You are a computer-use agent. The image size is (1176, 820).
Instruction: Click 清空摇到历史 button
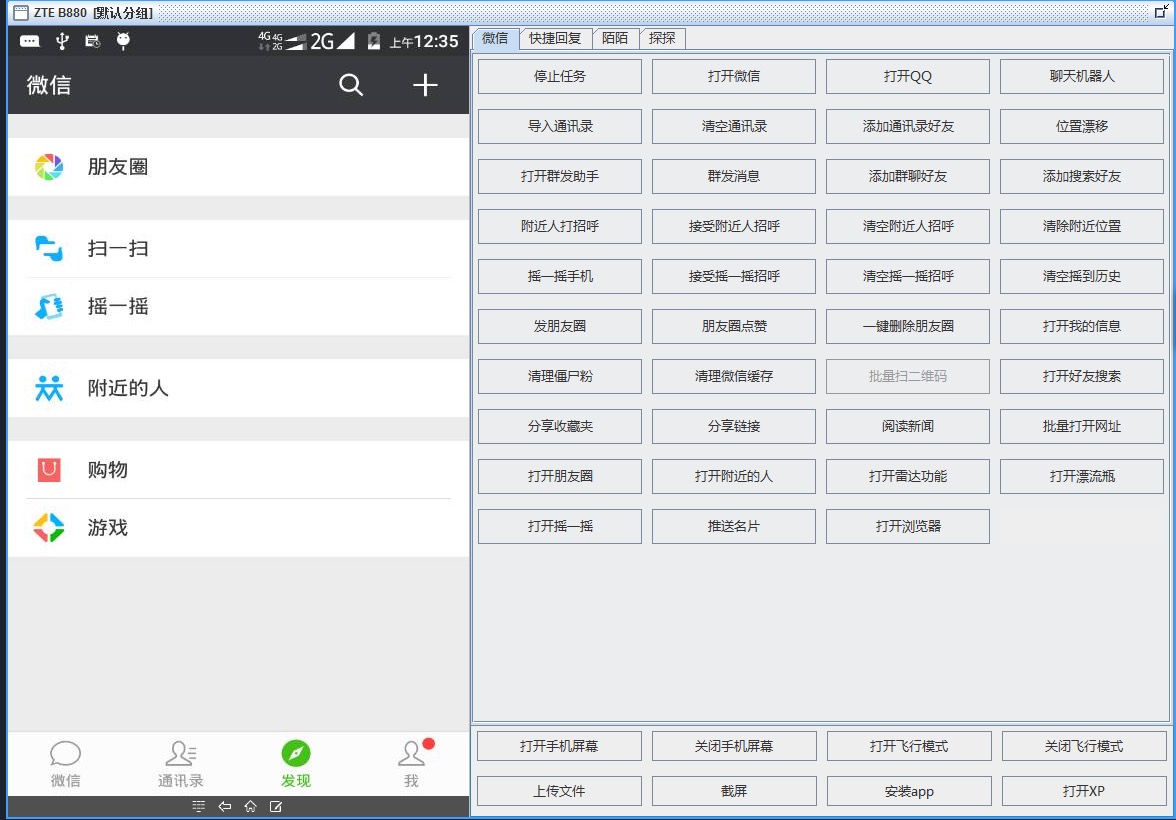[1082, 276]
